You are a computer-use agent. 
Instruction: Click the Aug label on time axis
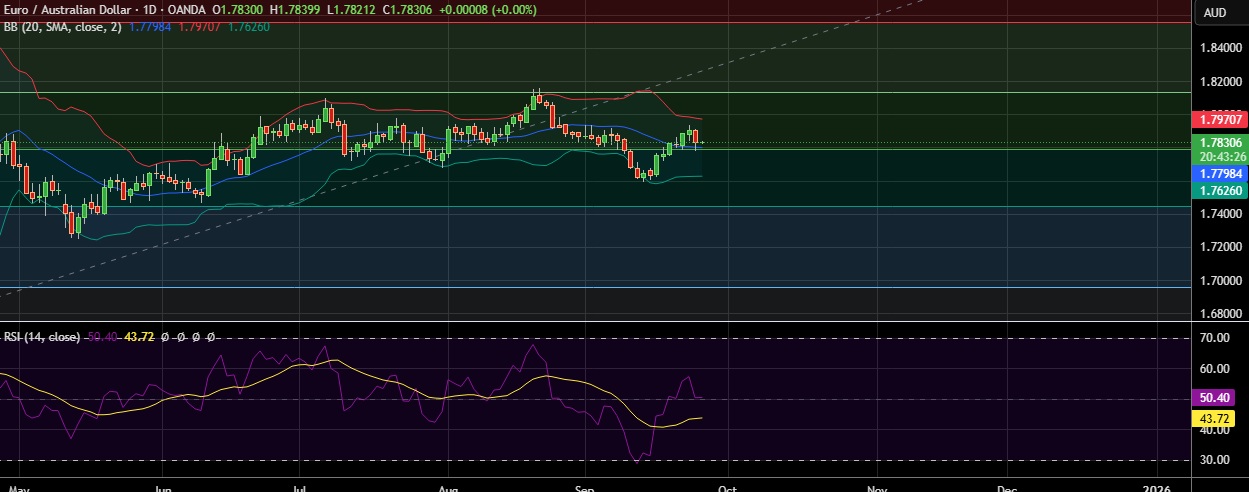point(449,489)
